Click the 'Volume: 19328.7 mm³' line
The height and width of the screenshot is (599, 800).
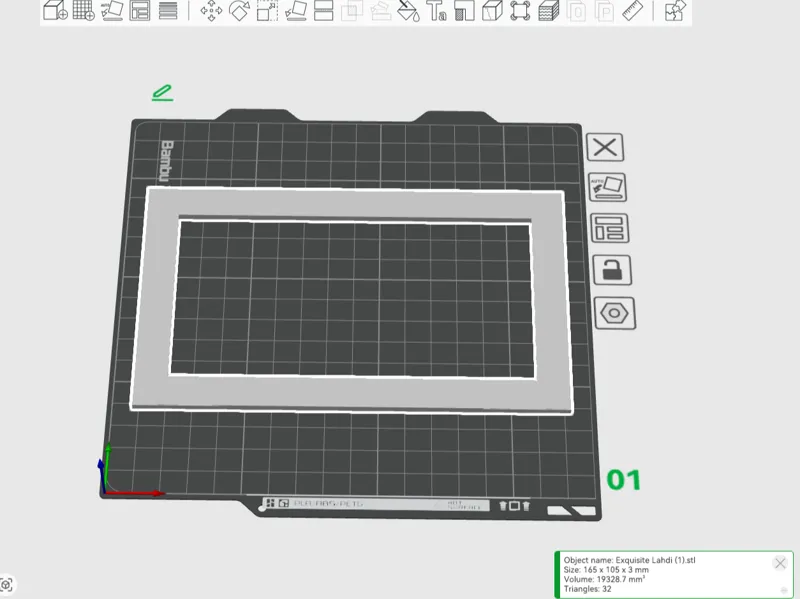604,580
